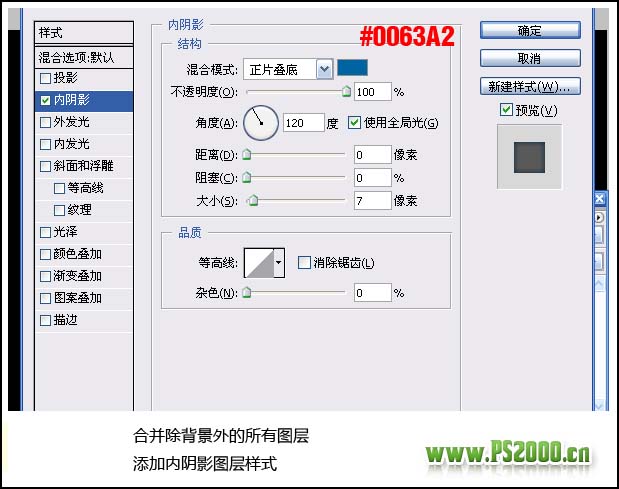Click the 大小 size slider handle

click(253, 201)
